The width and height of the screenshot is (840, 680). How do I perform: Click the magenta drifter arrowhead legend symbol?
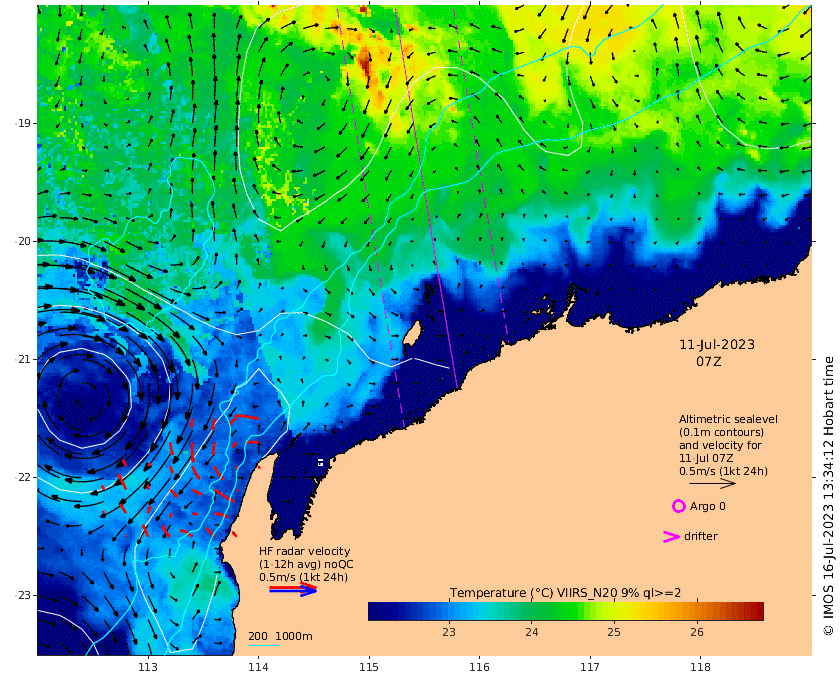coord(672,536)
